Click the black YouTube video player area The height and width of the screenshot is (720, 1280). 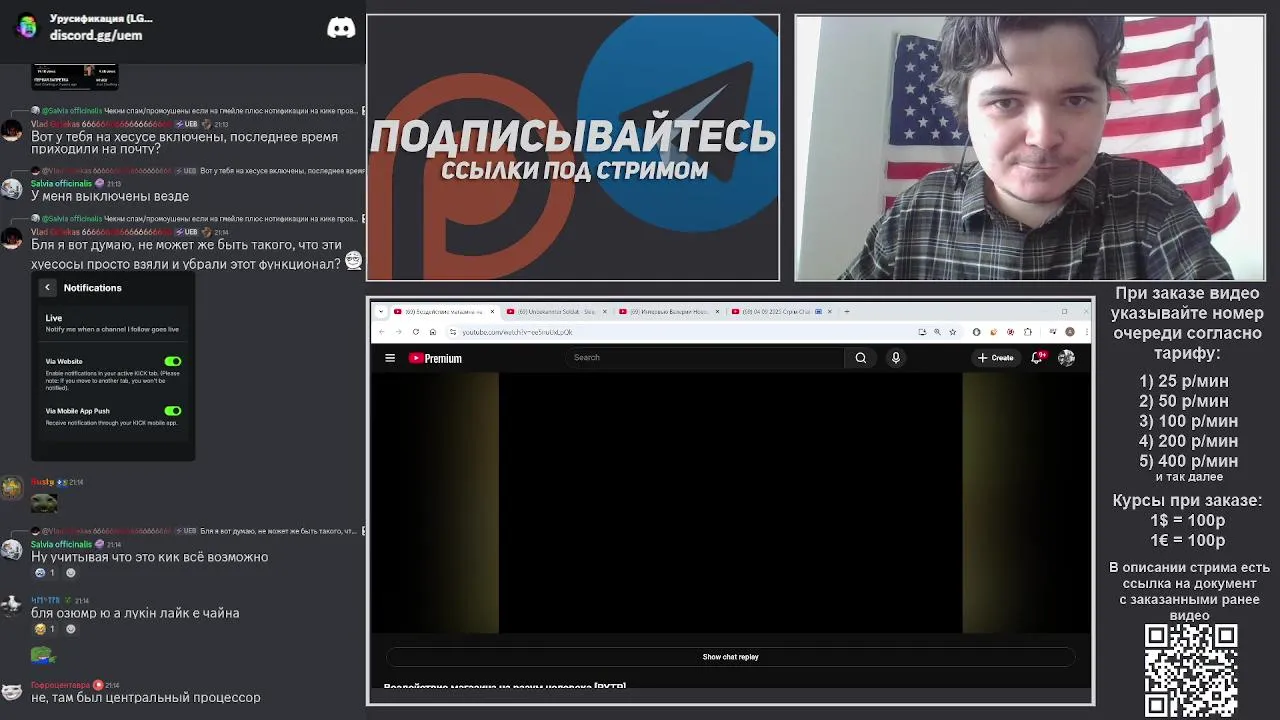tap(730, 503)
